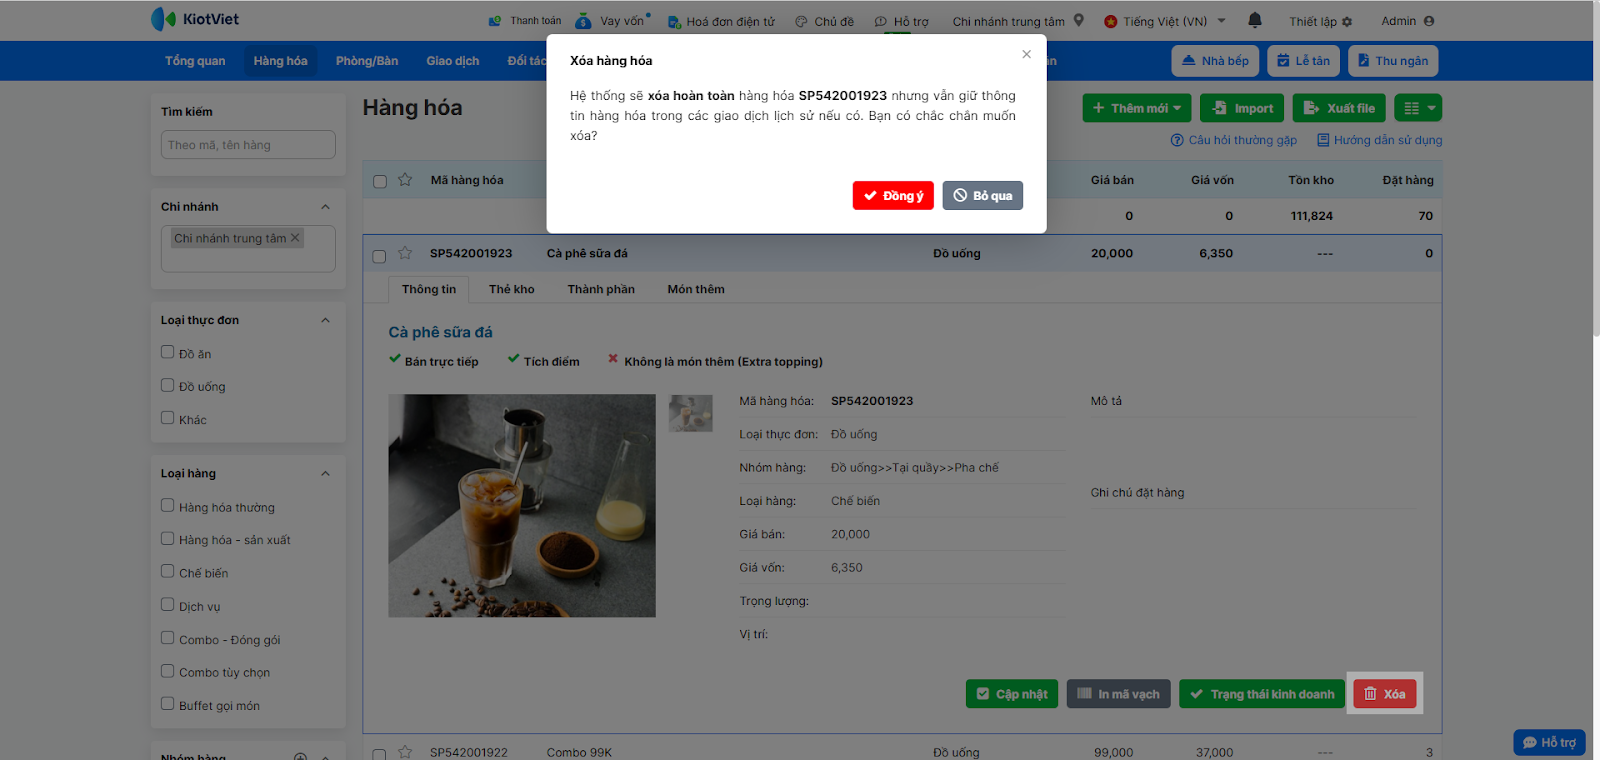Switch to the Thẻ kho tab

pyautogui.click(x=512, y=289)
